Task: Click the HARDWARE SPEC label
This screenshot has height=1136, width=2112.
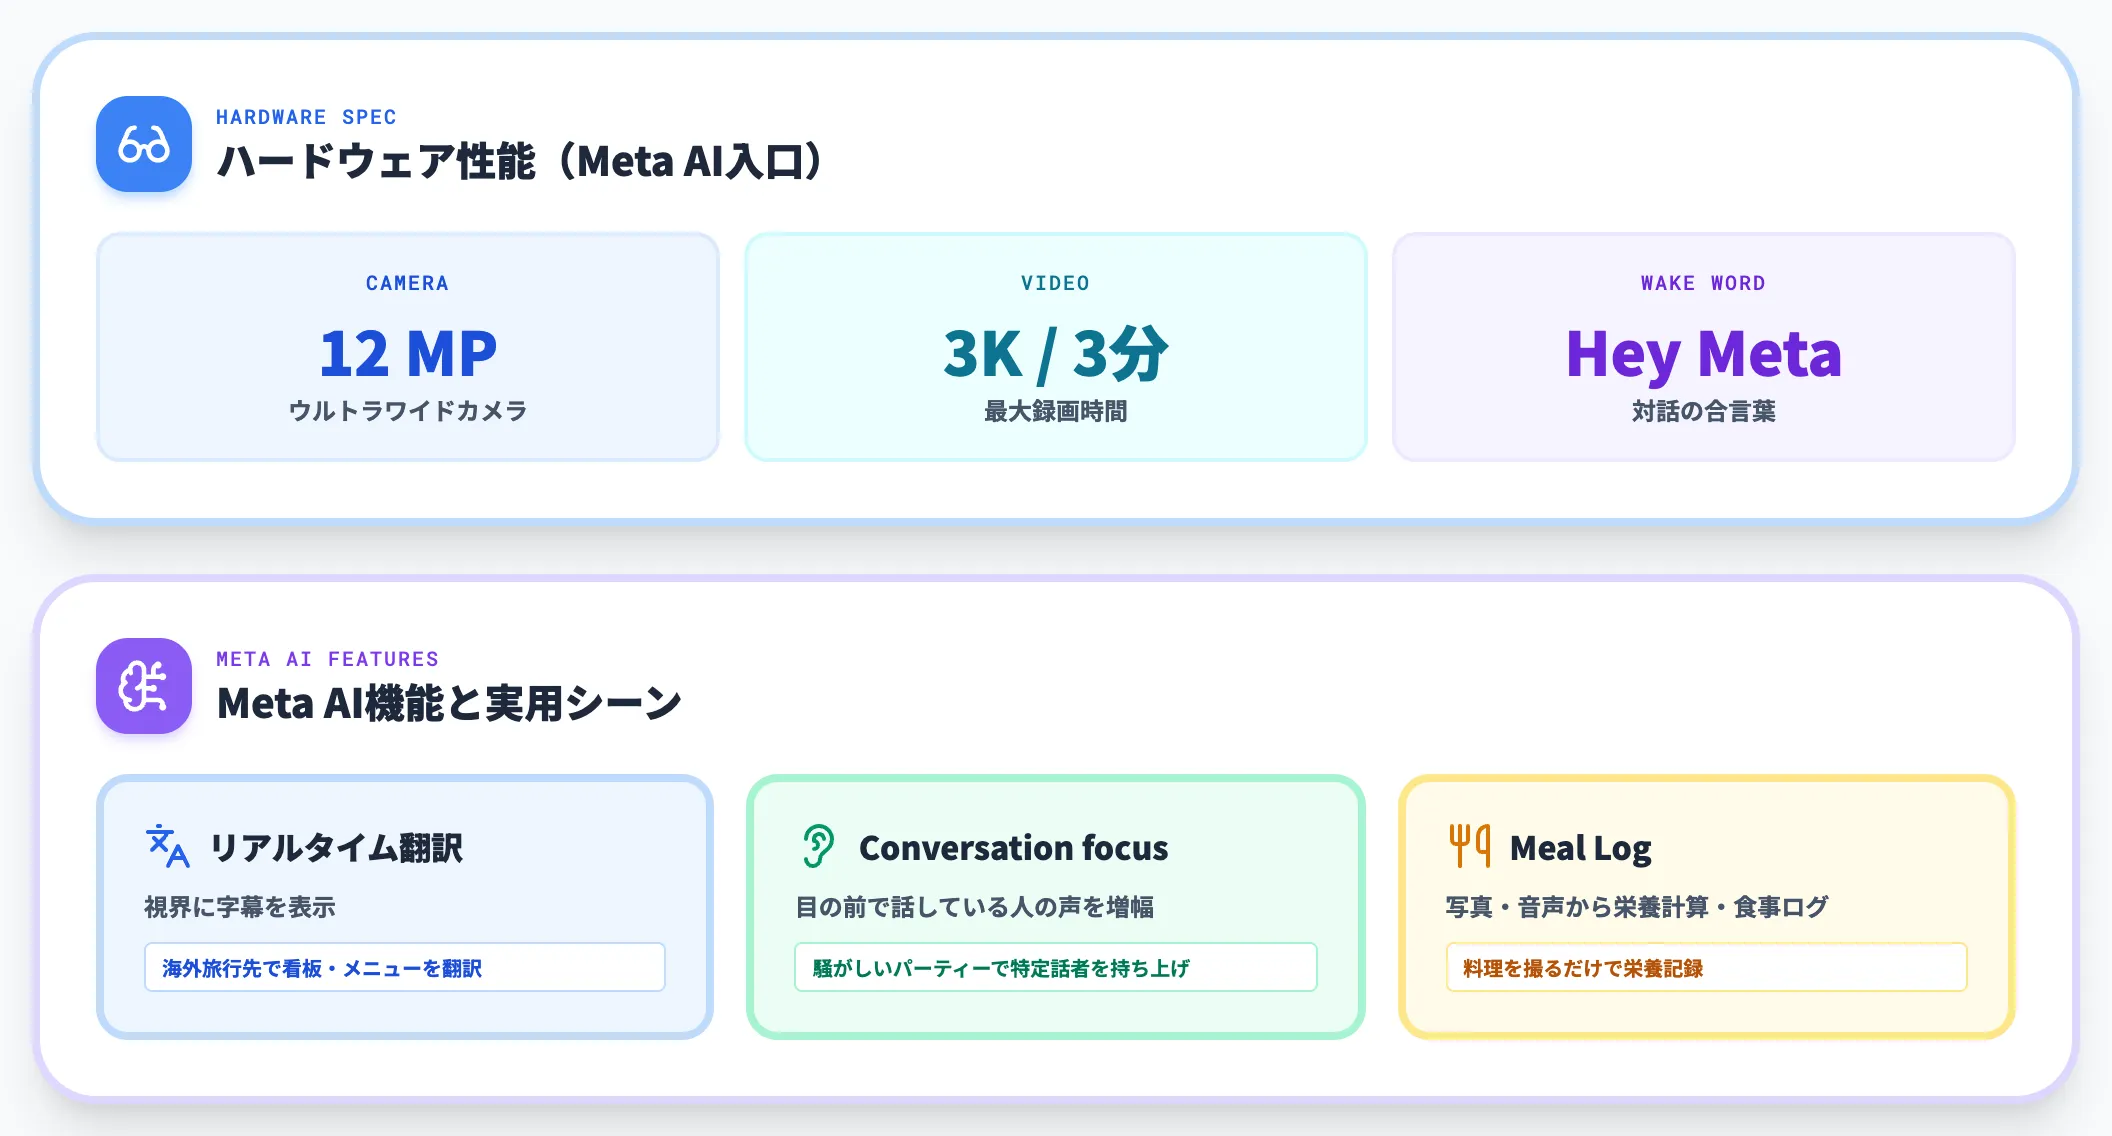Action: point(306,117)
